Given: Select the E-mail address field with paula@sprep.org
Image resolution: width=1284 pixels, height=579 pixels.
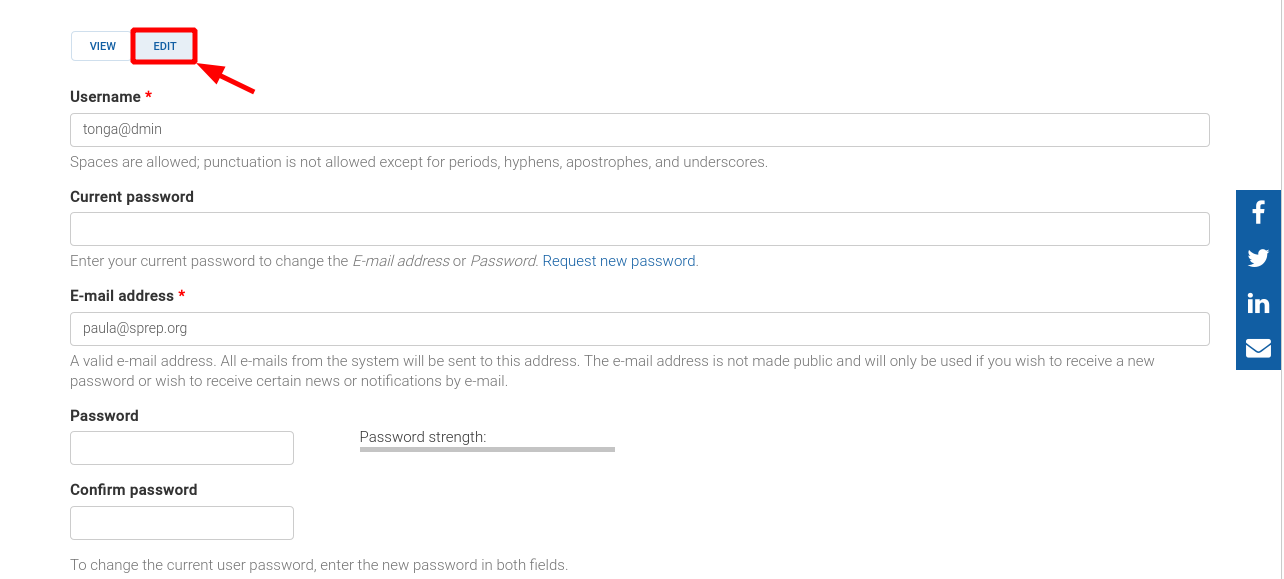Looking at the screenshot, I should pyautogui.click(x=640, y=329).
